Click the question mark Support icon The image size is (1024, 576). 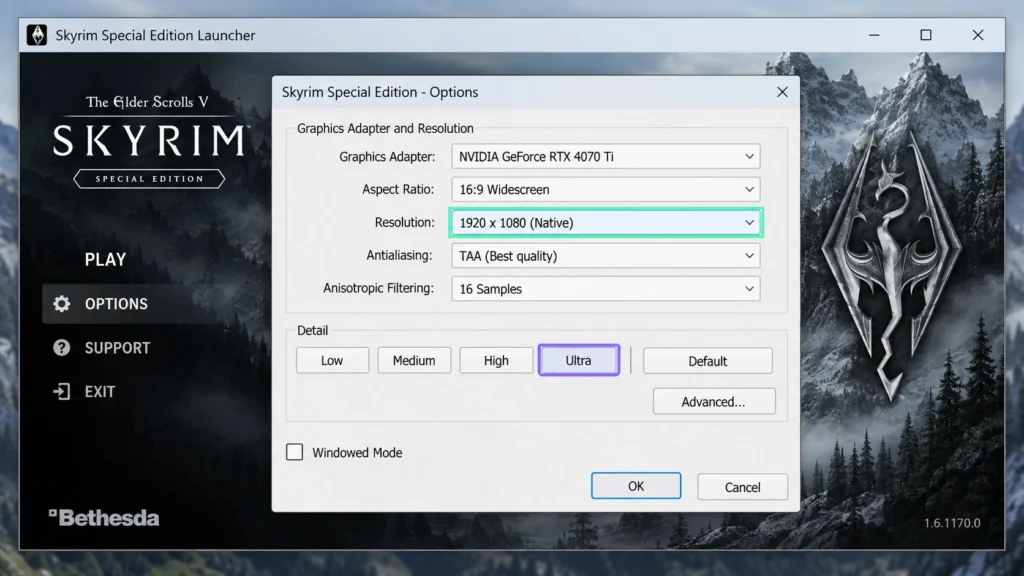tap(61, 347)
